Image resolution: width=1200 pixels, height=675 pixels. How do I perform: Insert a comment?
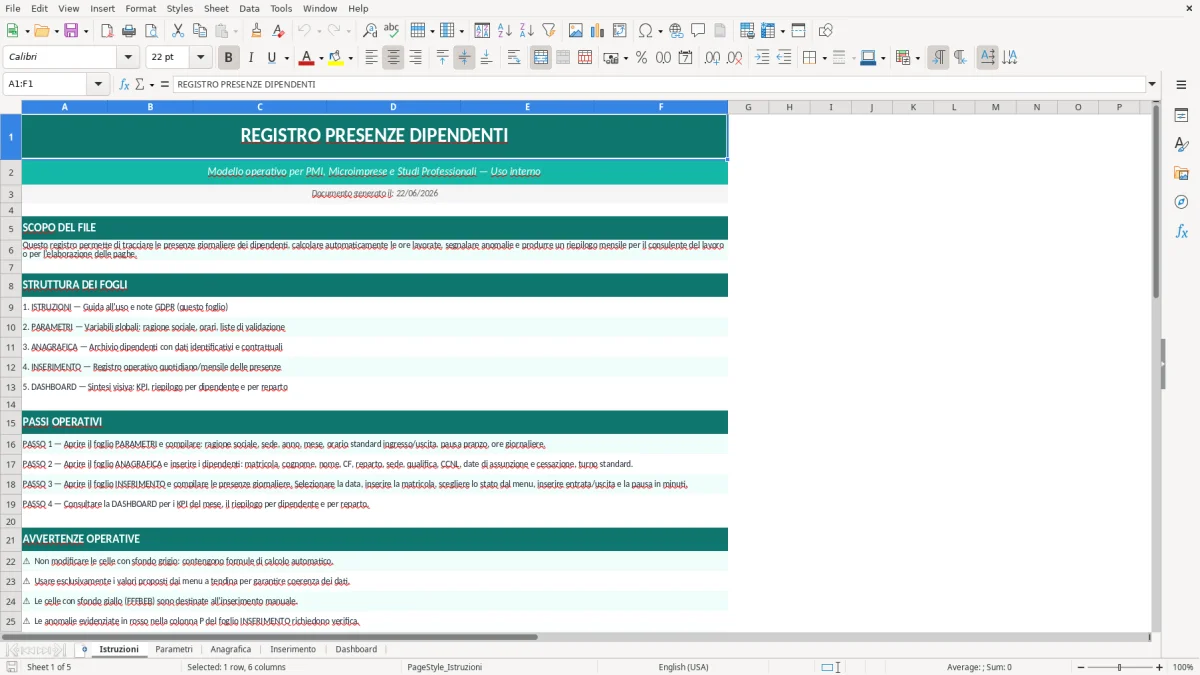pyautogui.click(x=698, y=31)
